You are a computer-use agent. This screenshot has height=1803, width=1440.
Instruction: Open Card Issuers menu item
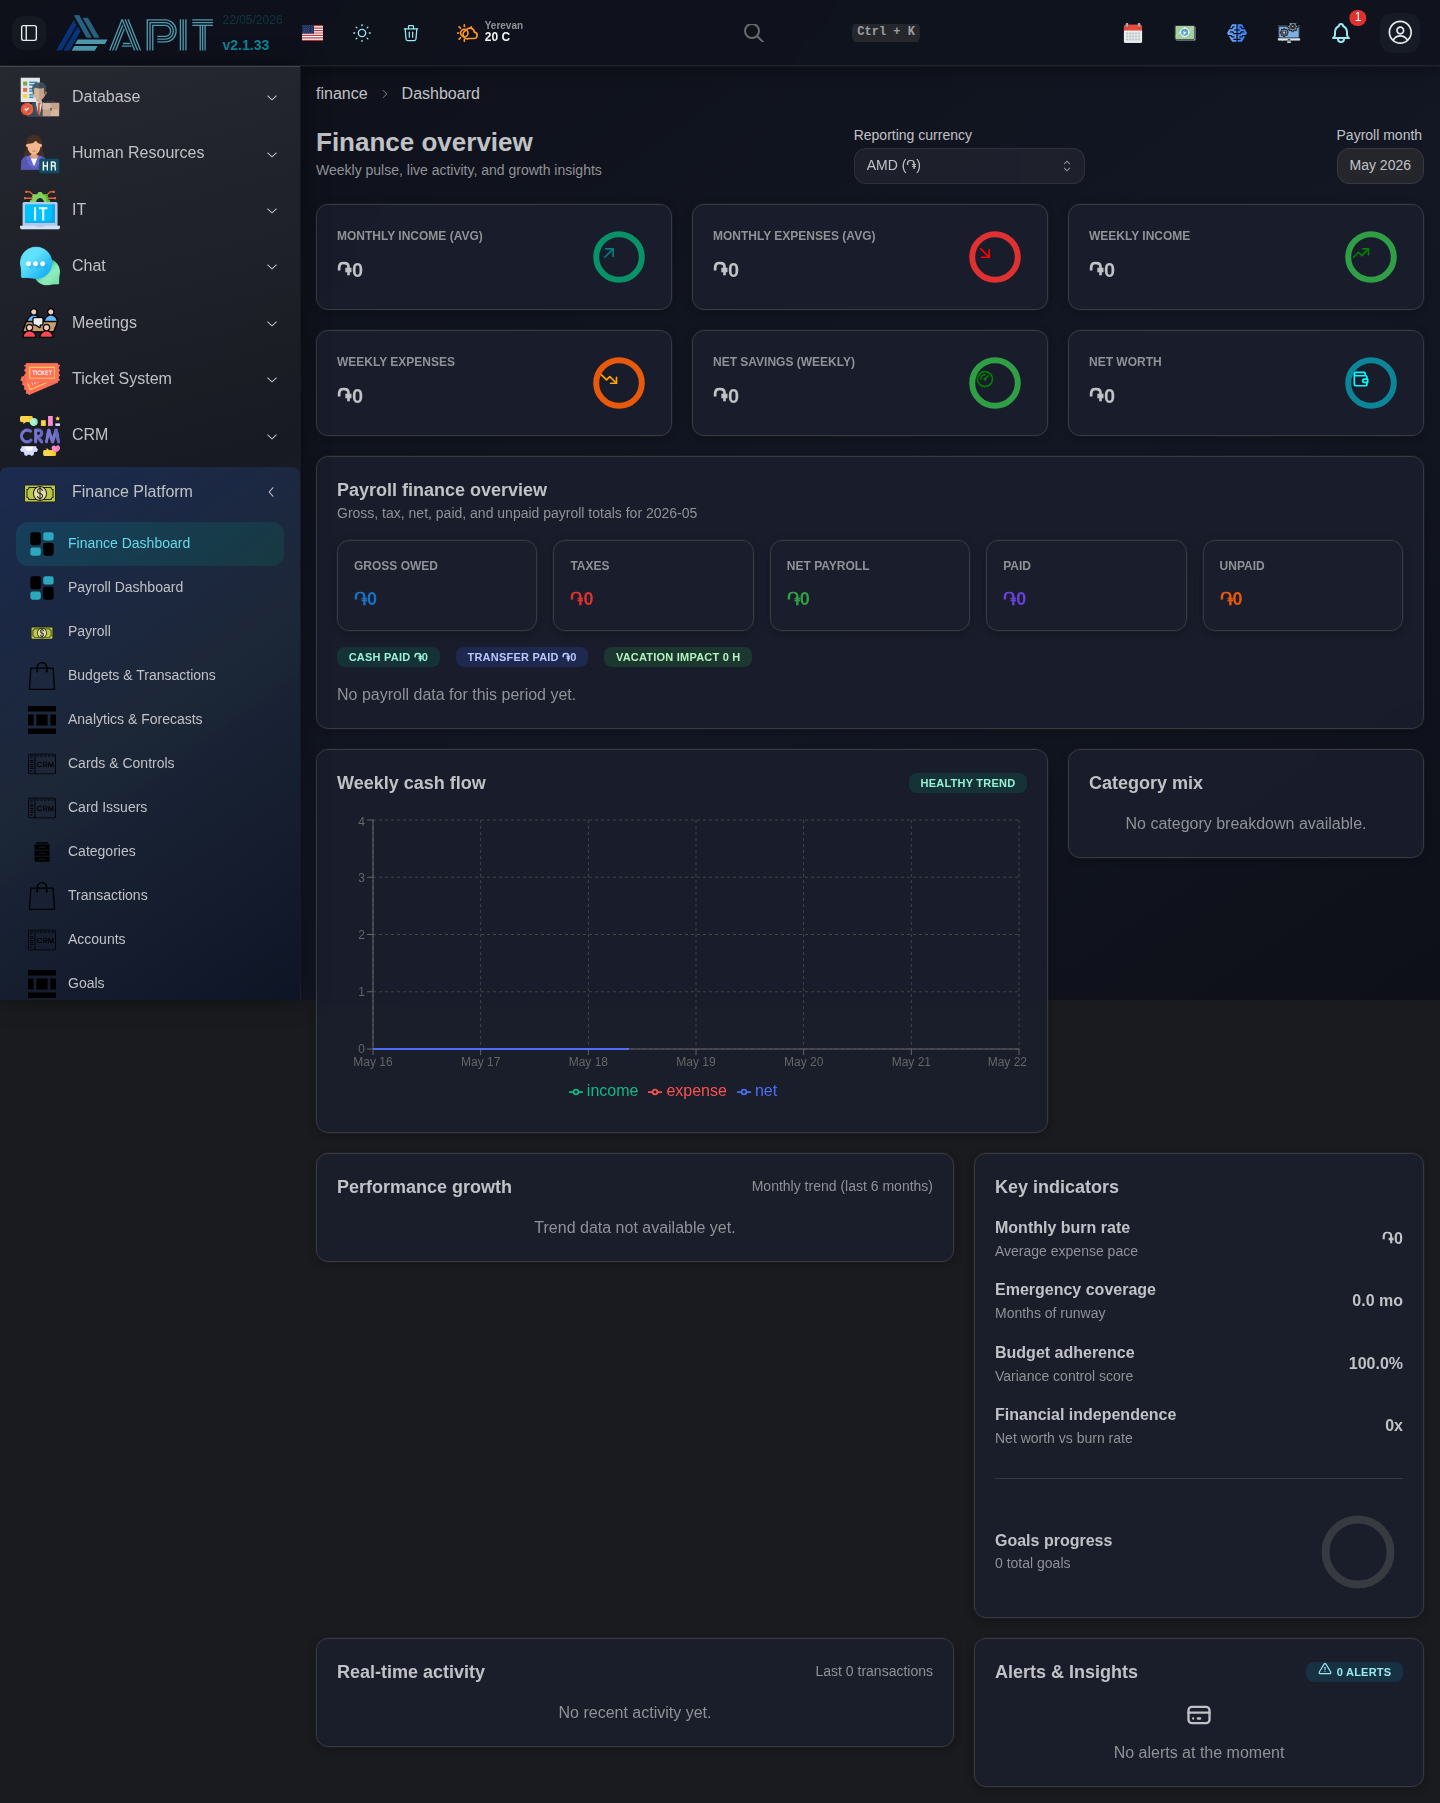point(150,808)
